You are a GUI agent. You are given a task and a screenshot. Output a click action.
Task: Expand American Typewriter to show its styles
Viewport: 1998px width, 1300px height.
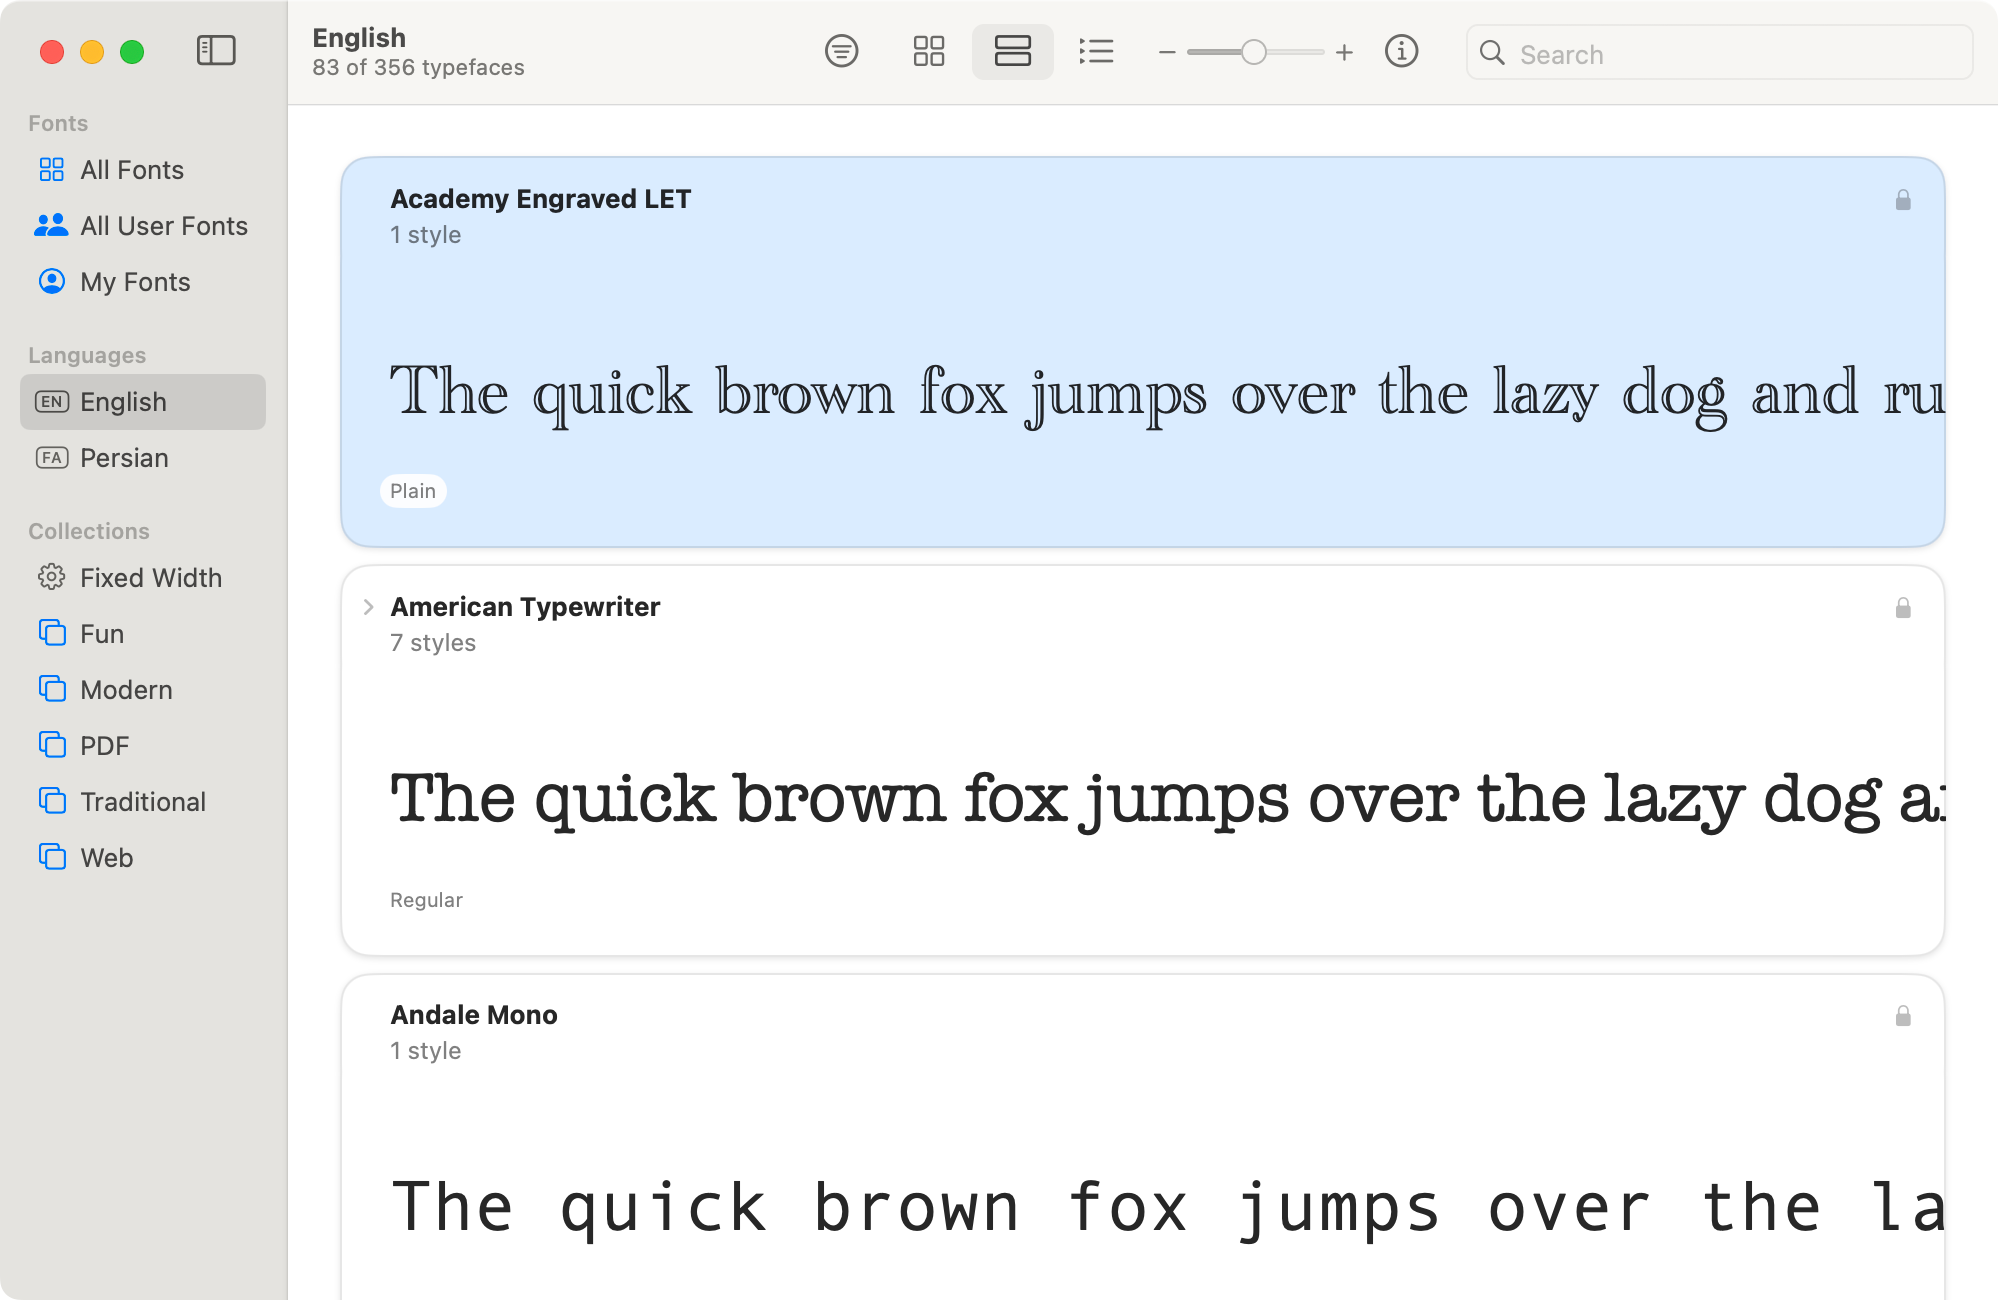[x=369, y=606]
